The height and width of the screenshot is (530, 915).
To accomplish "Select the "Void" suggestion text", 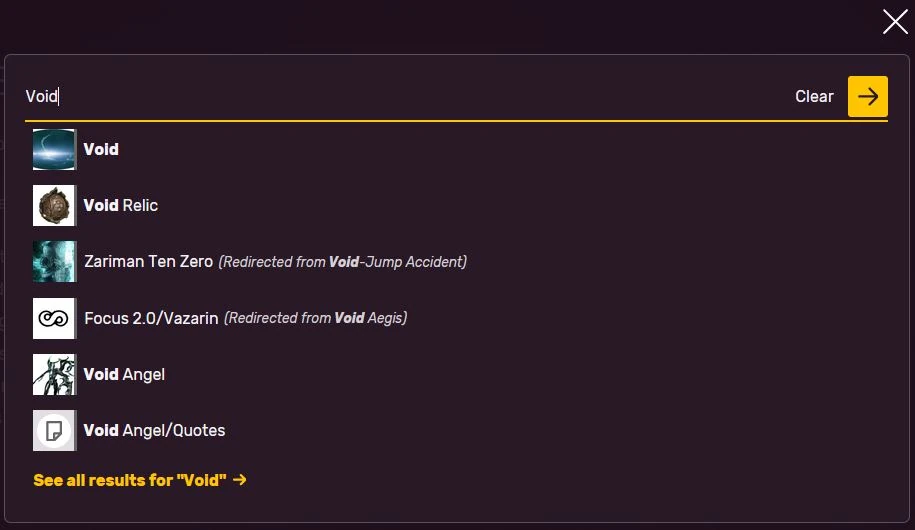I will (x=101, y=150).
